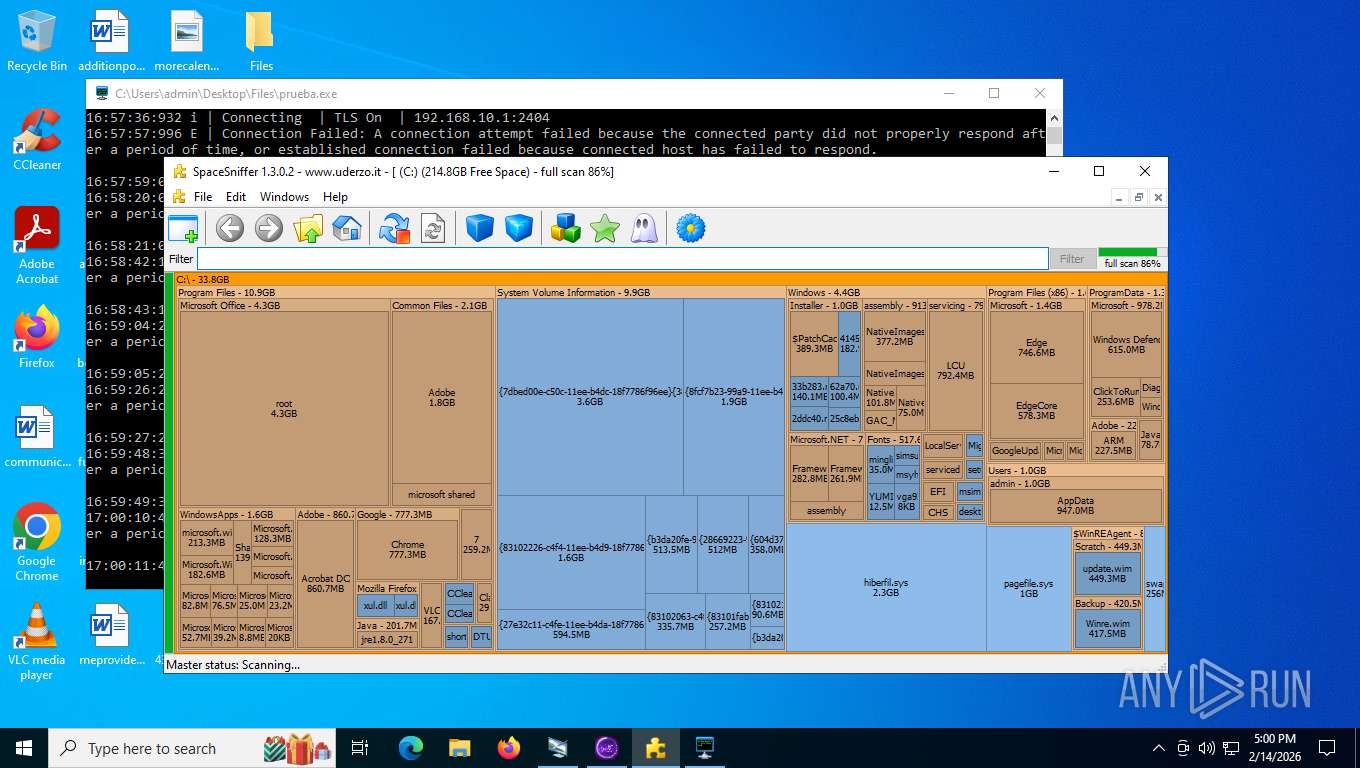Click the Windows - 4.4GB header
Viewport: 1360px width, 768px height.
click(x=885, y=293)
